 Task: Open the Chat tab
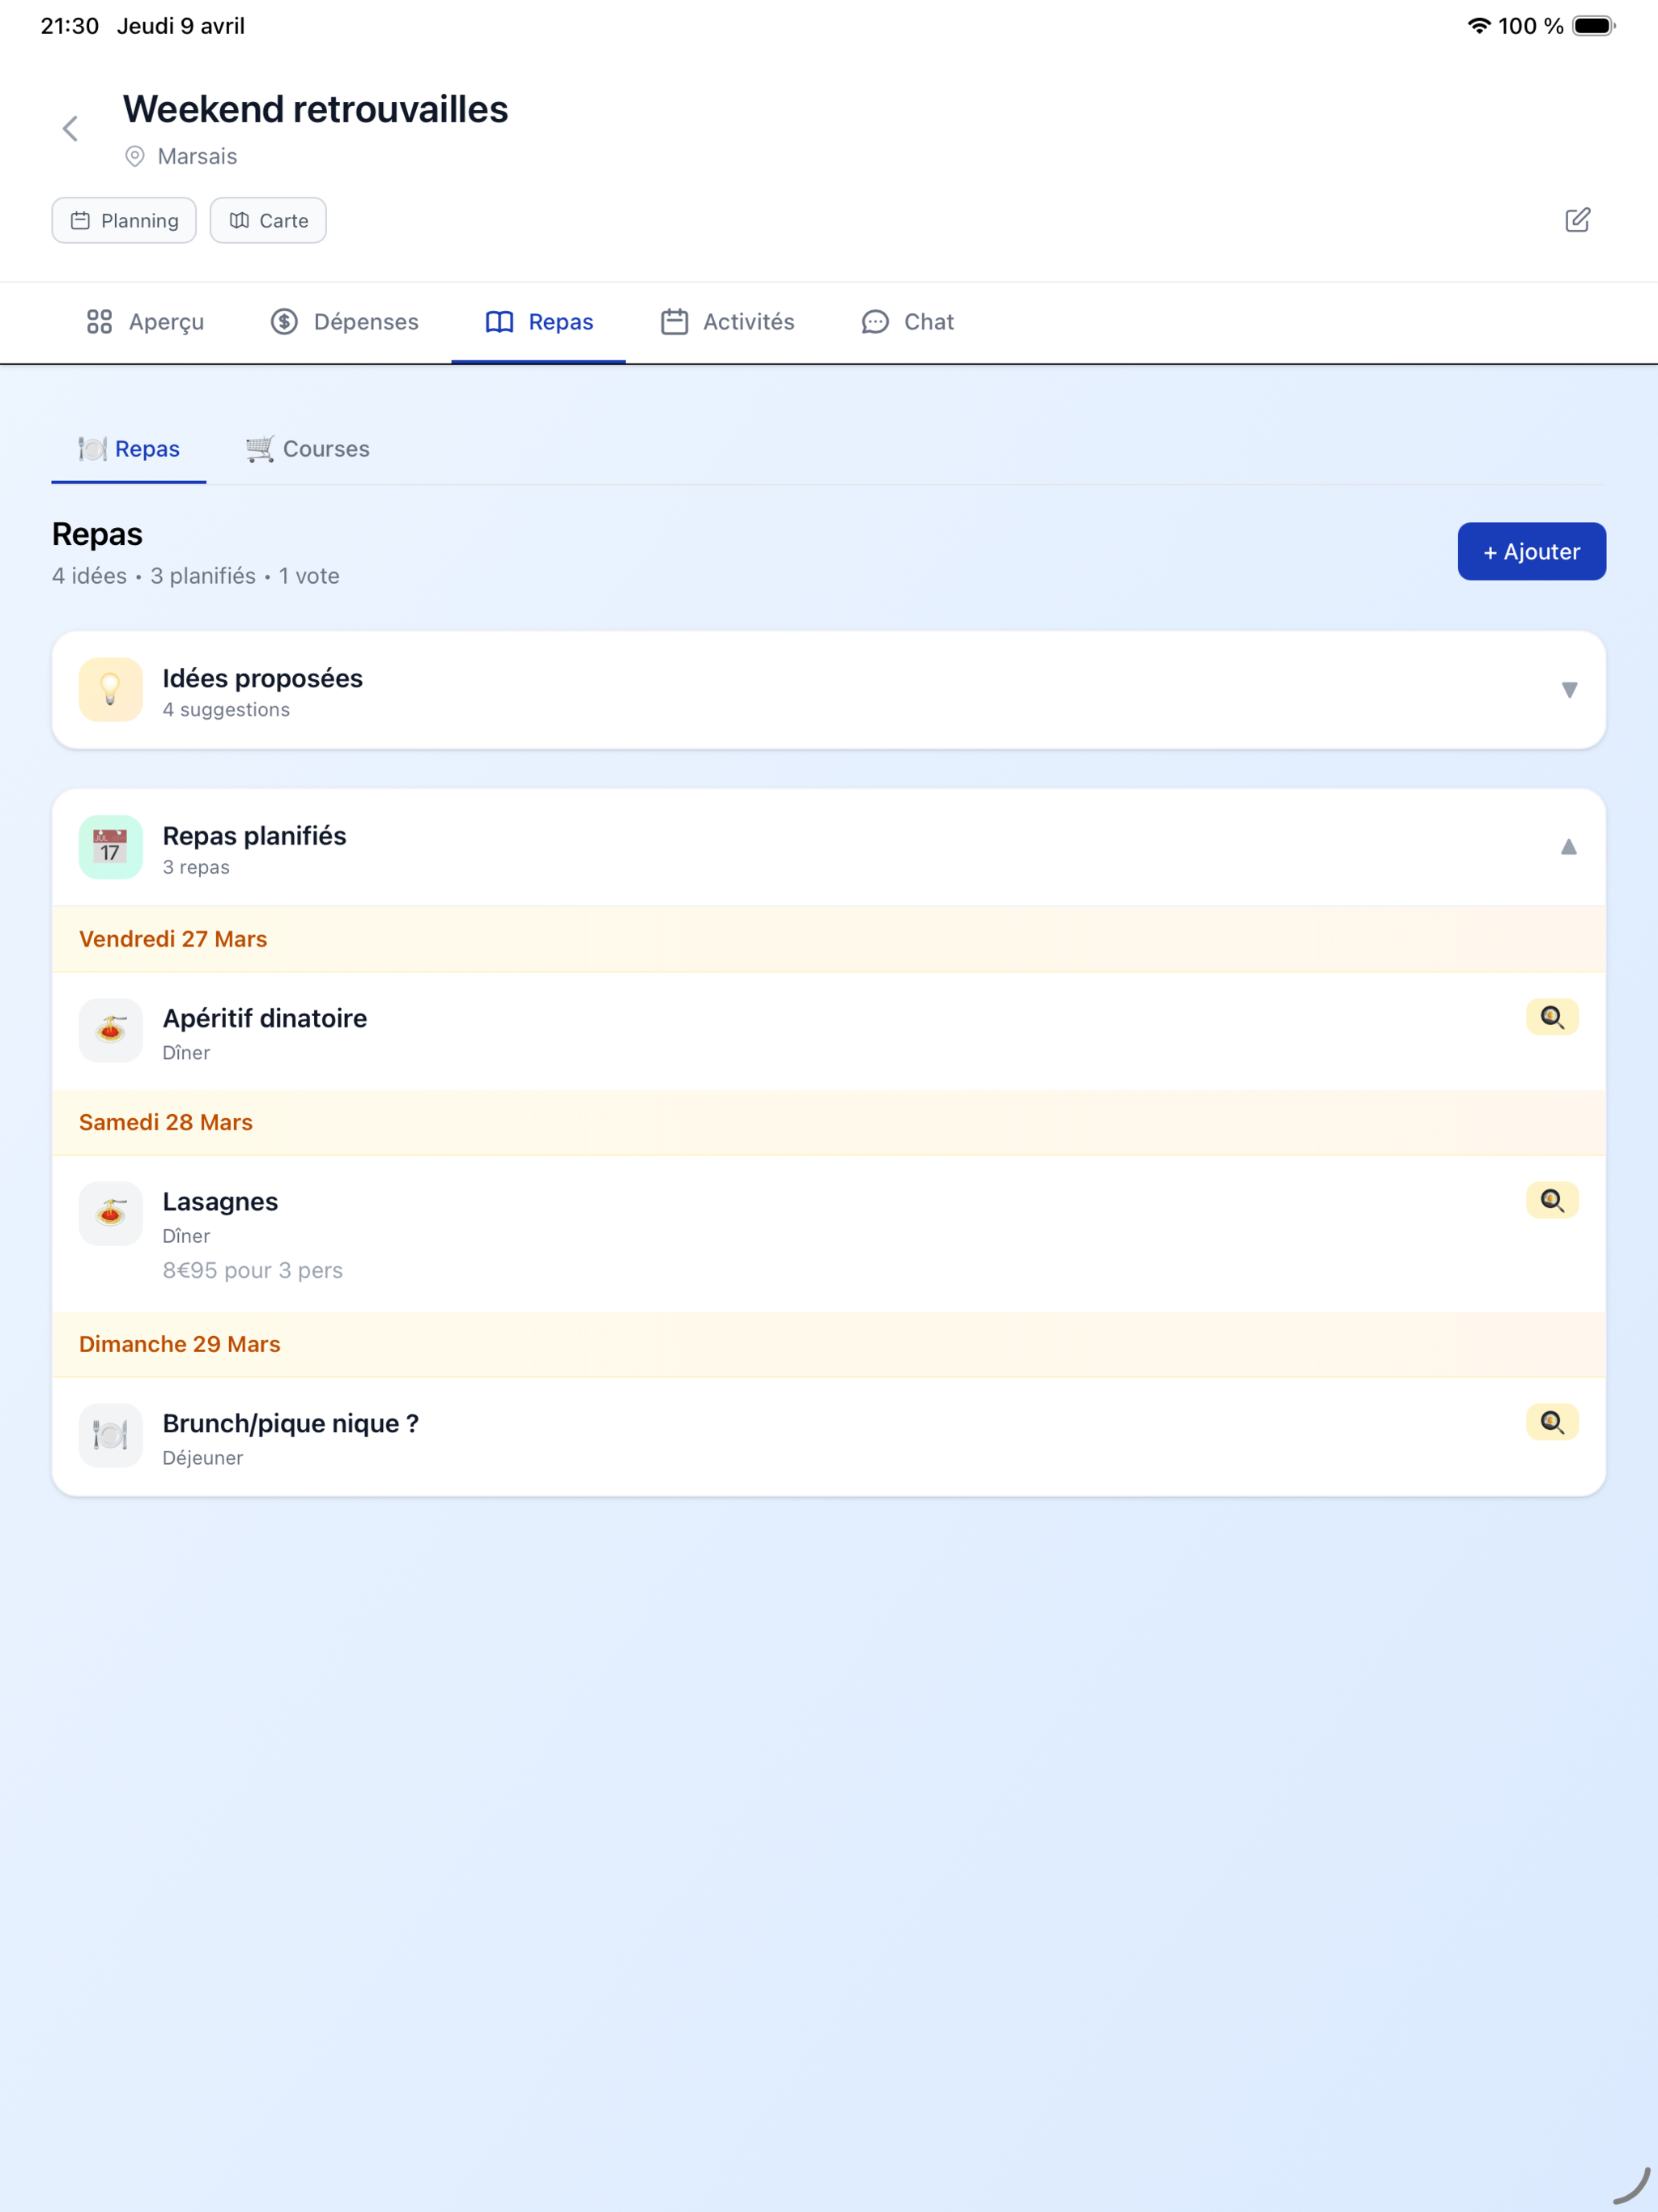click(907, 322)
